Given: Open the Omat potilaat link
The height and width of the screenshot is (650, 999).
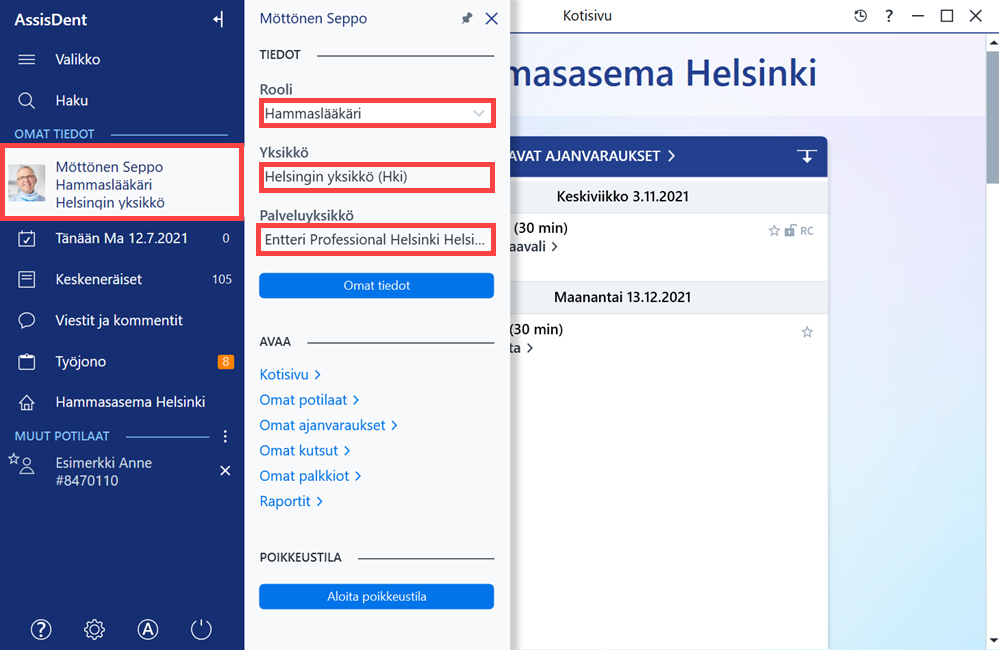Looking at the screenshot, I should click(x=309, y=400).
